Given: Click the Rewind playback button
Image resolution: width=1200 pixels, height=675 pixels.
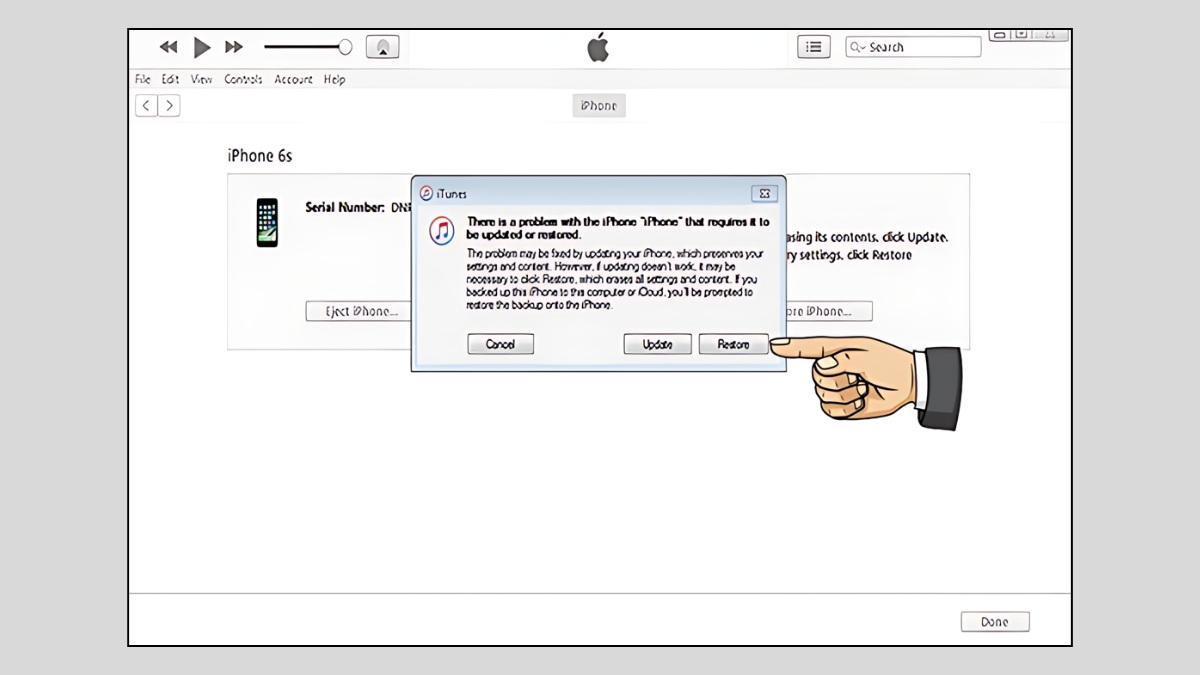Looking at the screenshot, I should 168,47.
